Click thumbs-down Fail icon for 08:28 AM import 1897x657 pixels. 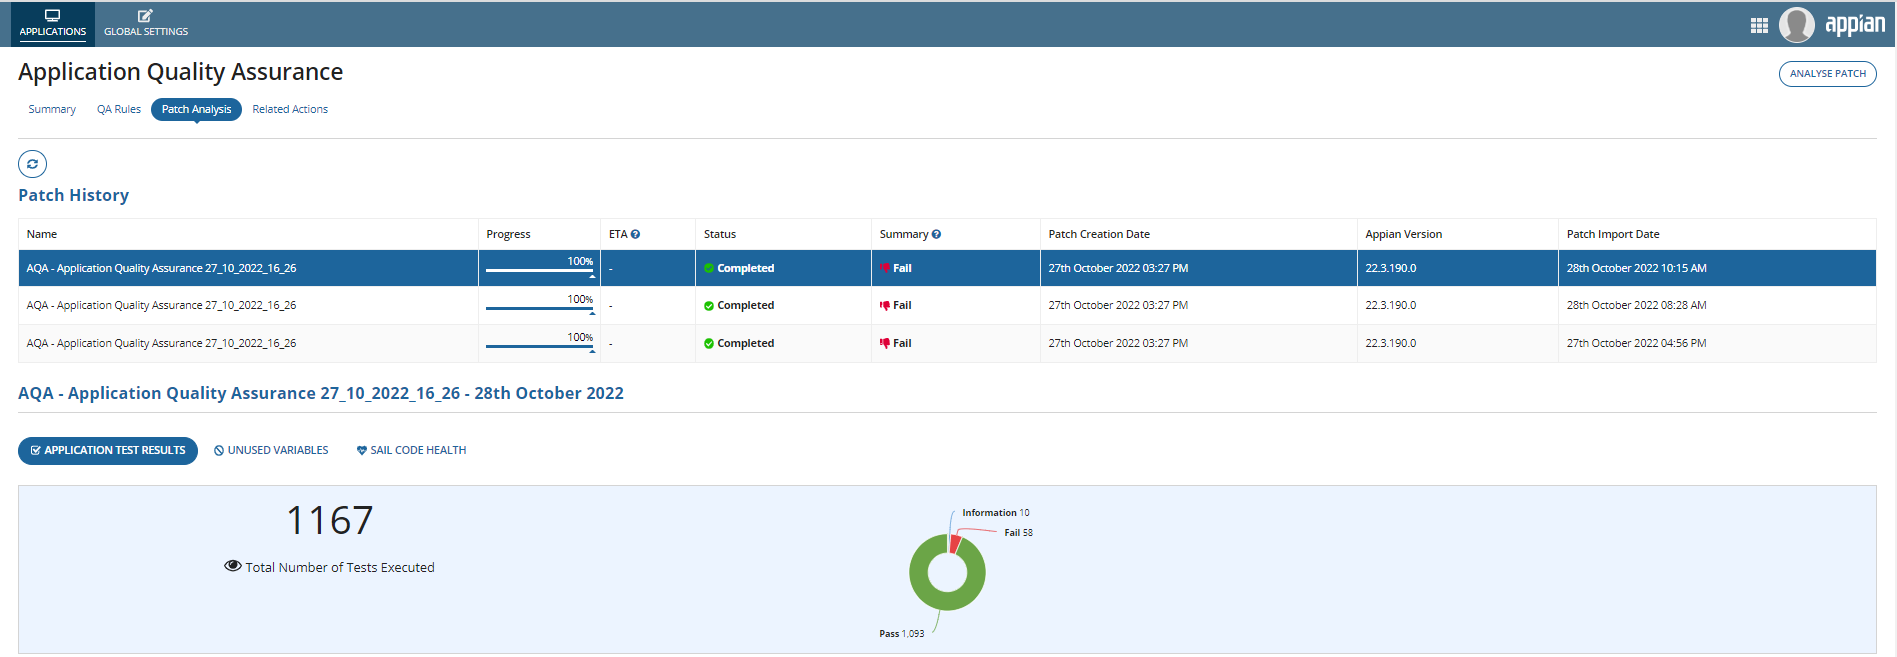tap(885, 305)
